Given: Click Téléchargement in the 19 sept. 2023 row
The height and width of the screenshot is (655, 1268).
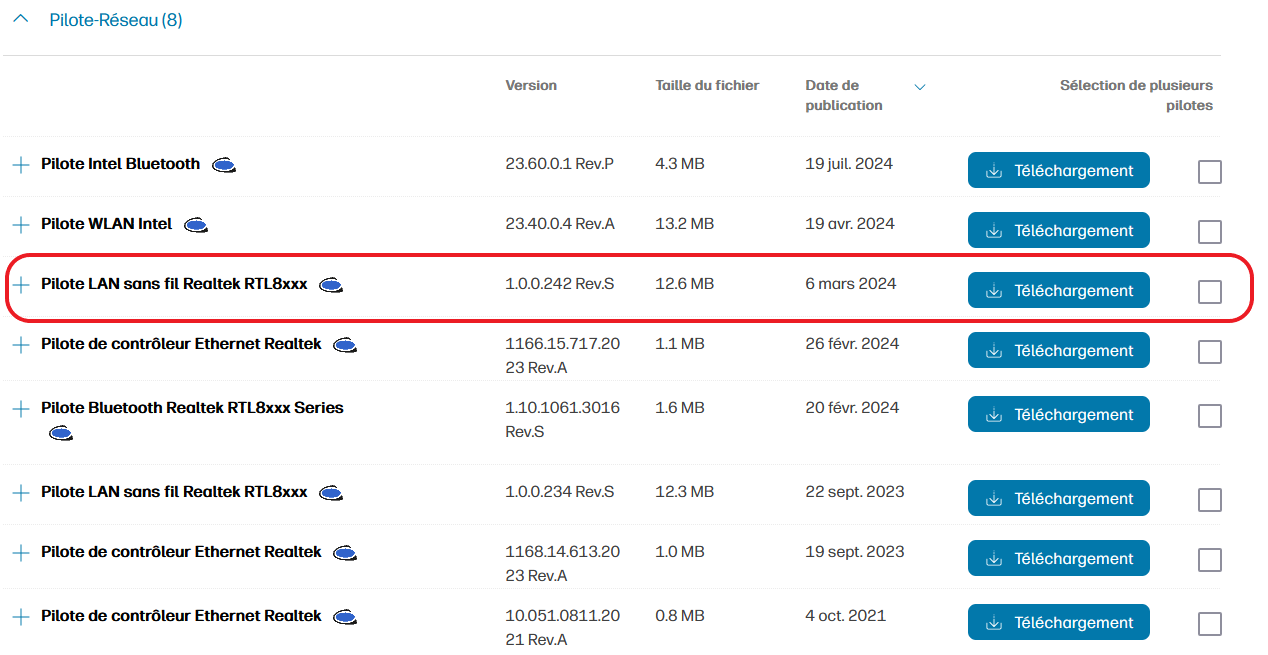Looking at the screenshot, I should (1059, 558).
